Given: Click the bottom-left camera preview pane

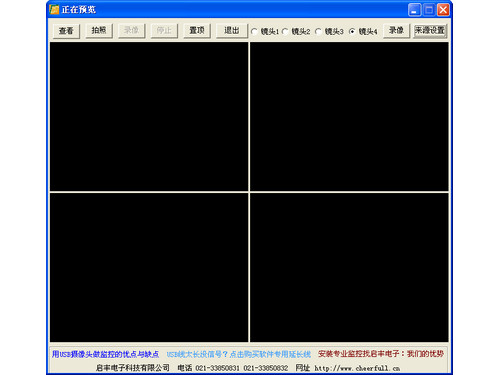Looking at the screenshot, I should pos(149,267).
